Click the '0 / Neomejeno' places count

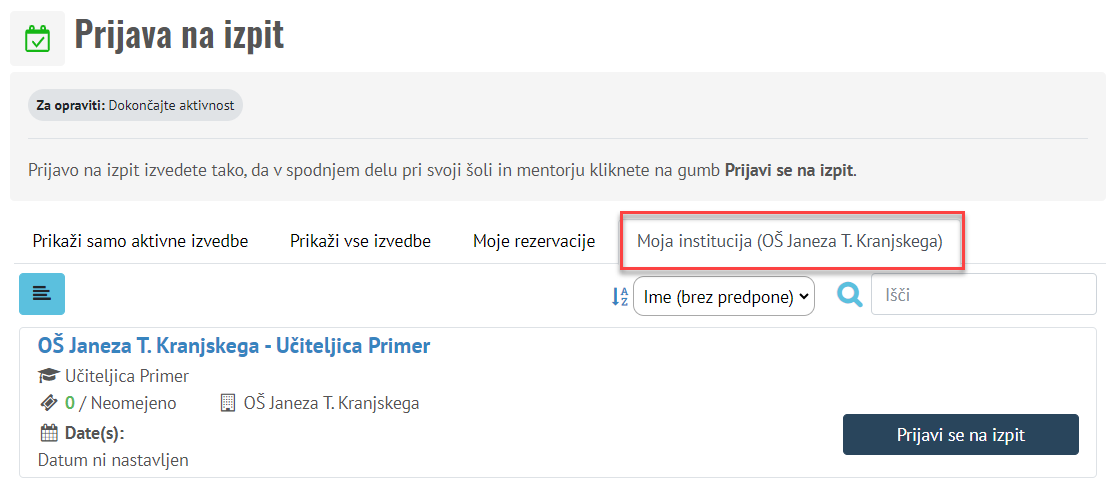tap(121, 404)
